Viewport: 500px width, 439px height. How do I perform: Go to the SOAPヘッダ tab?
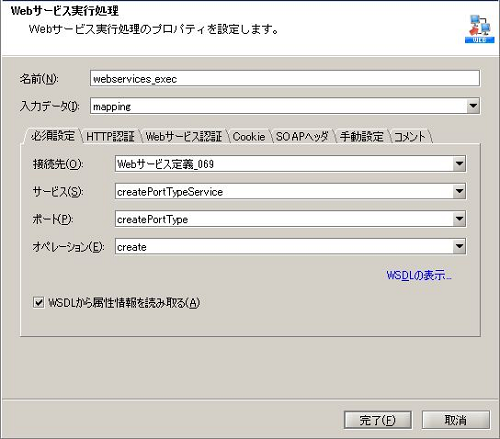302,137
